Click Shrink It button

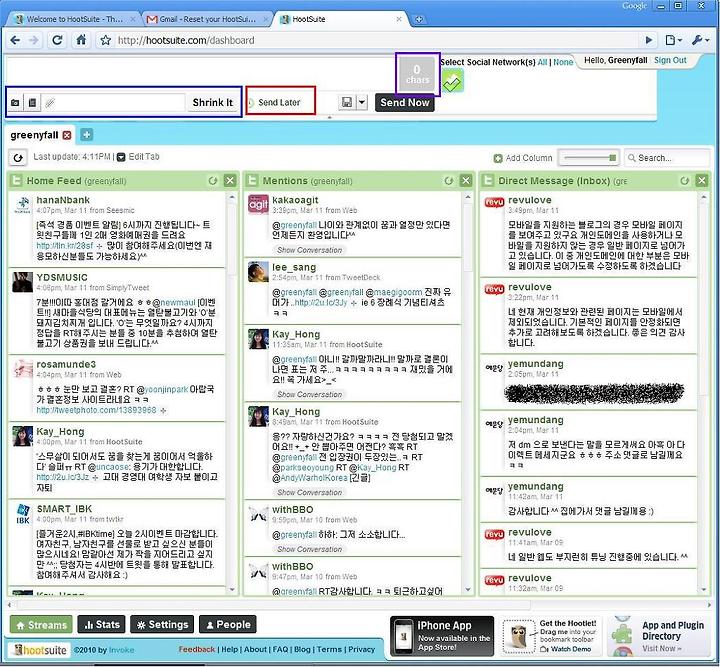coord(213,102)
